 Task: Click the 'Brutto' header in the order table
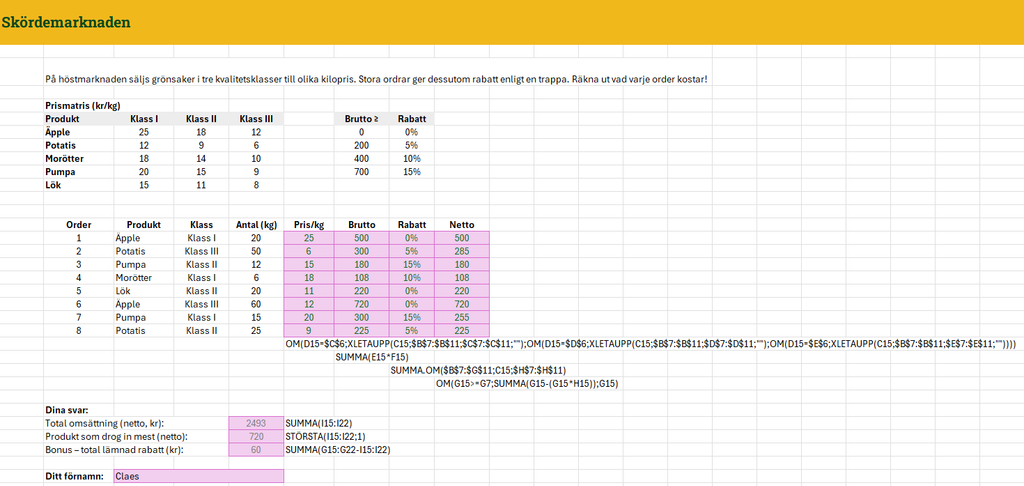[x=361, y=225]
